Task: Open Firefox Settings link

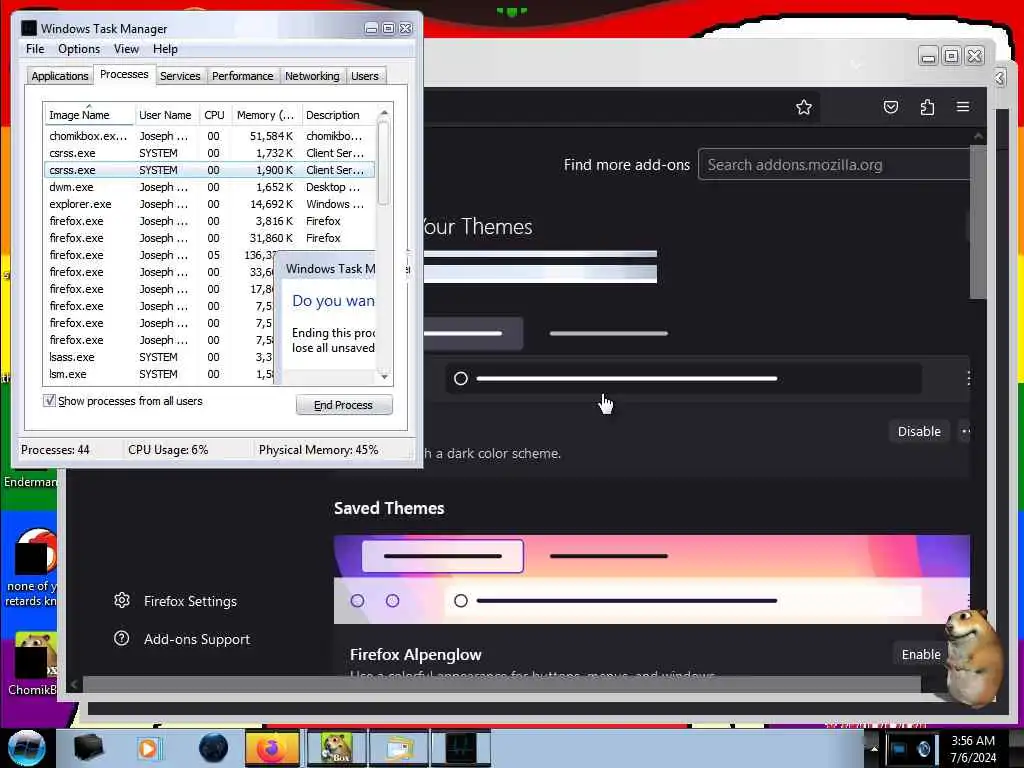Action: (190, 601)
